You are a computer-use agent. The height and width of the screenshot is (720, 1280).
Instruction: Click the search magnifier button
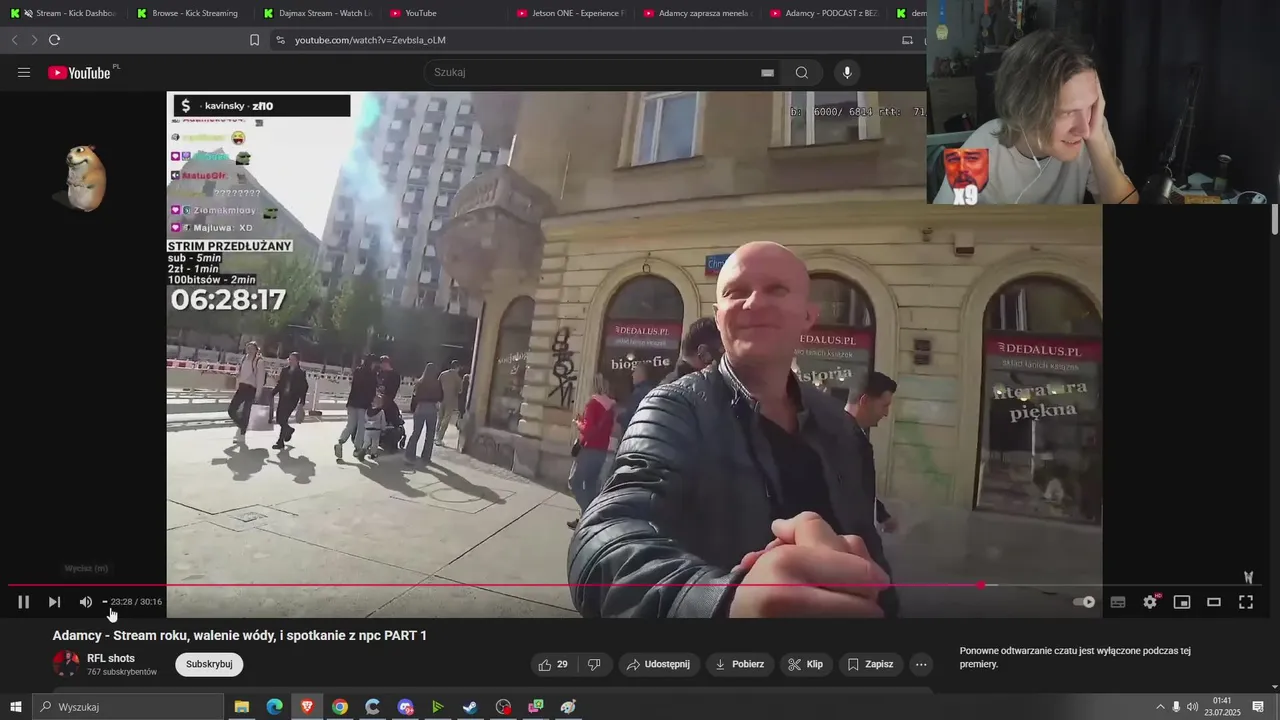click(x=802, y=72)
